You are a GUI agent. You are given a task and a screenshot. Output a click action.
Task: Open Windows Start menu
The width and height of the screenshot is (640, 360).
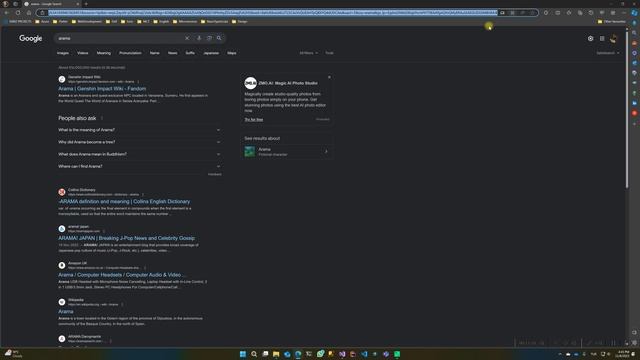coord(243,354)
